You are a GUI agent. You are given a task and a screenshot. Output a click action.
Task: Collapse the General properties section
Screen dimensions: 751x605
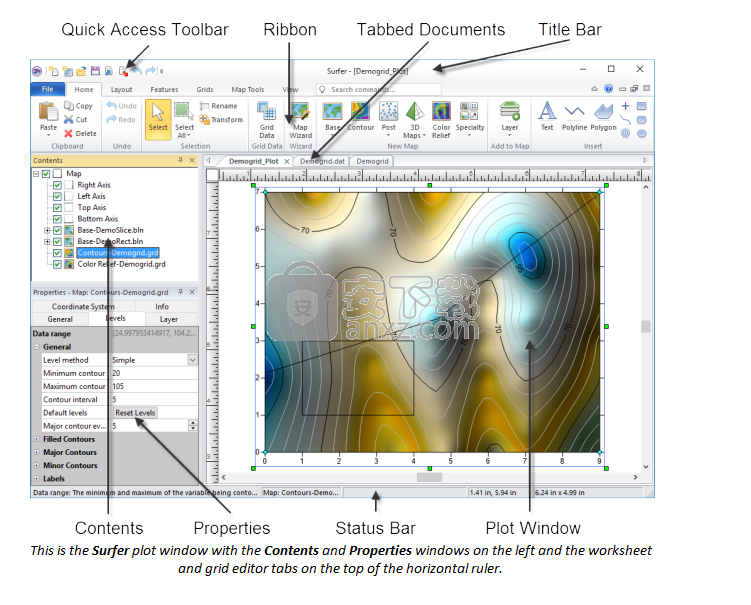(x=37, y=347)
